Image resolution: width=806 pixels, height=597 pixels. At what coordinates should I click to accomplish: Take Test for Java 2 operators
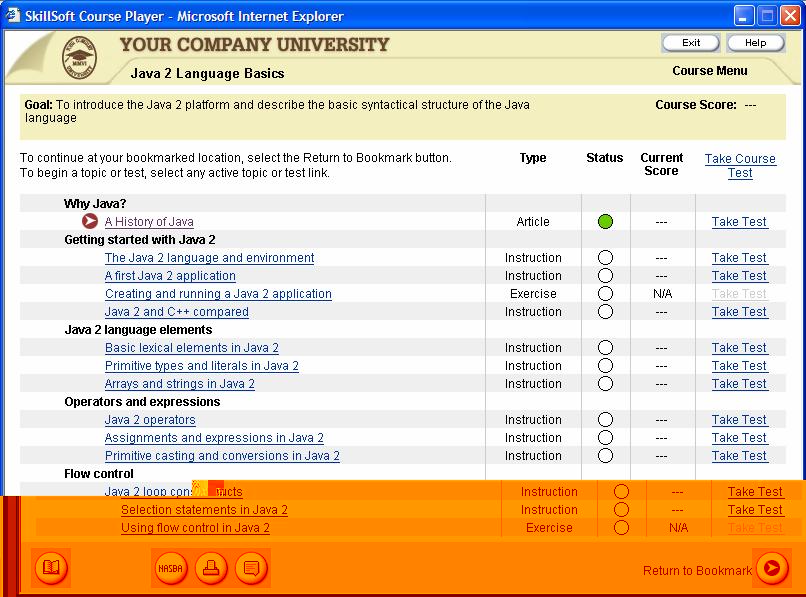[739, 420]
